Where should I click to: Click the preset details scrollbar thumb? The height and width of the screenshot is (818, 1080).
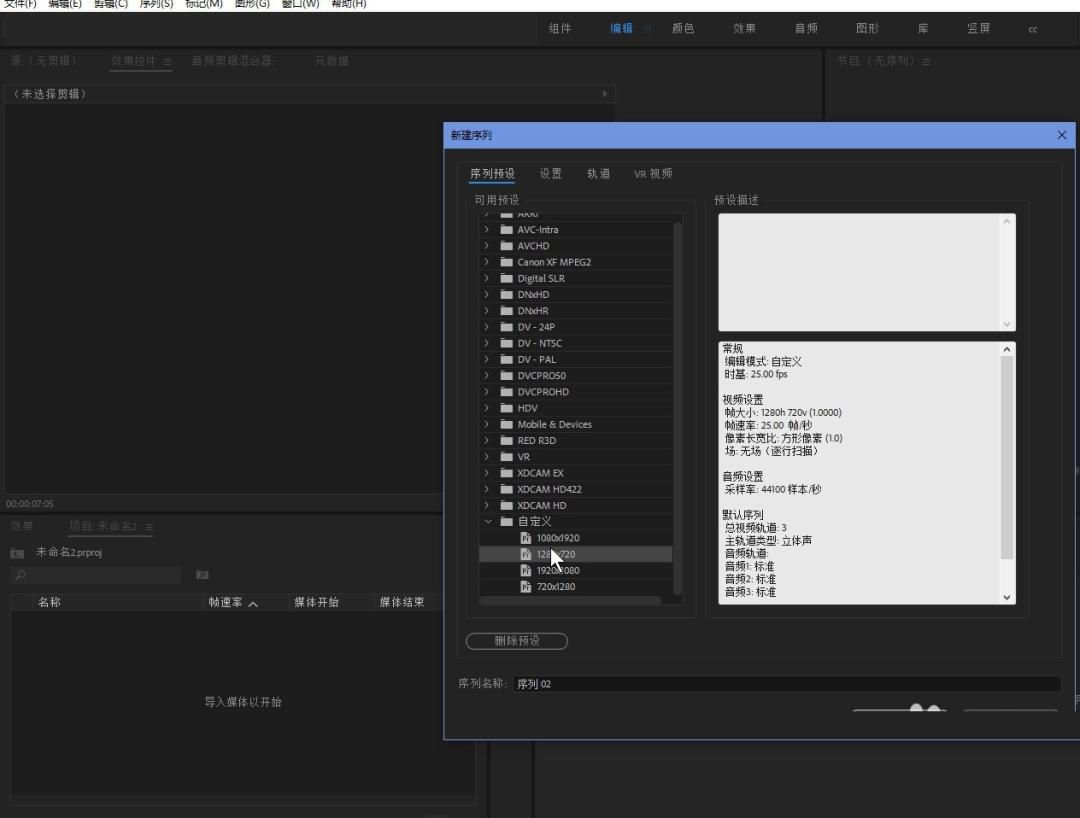(1006, 458)
